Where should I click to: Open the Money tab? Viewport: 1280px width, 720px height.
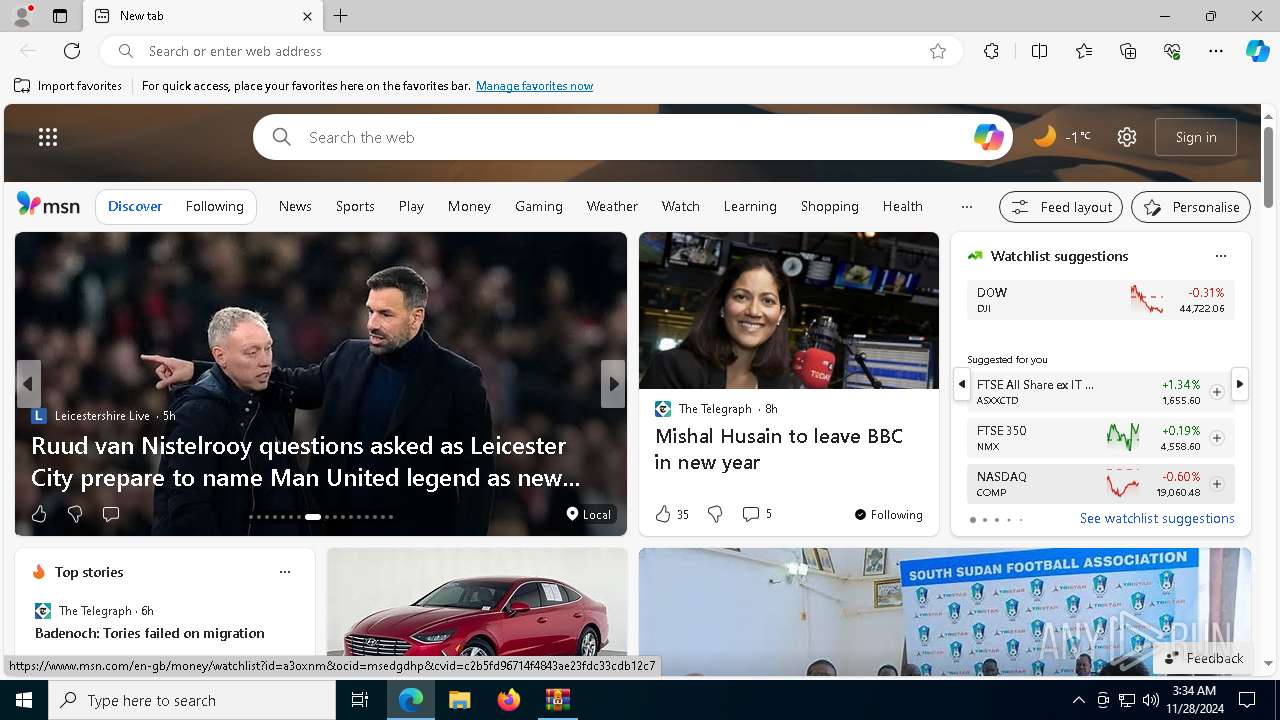(x=469, y=206)
